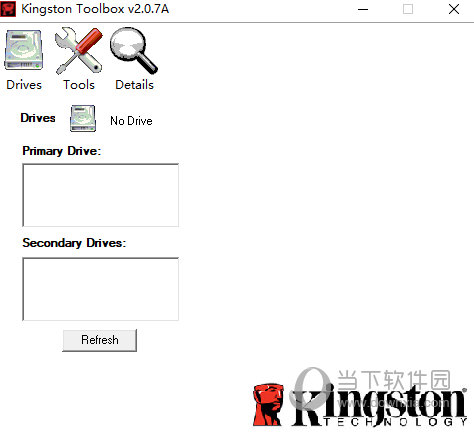Open the Details magnifying glass icon
474x432 pixels.
(134, 50)
